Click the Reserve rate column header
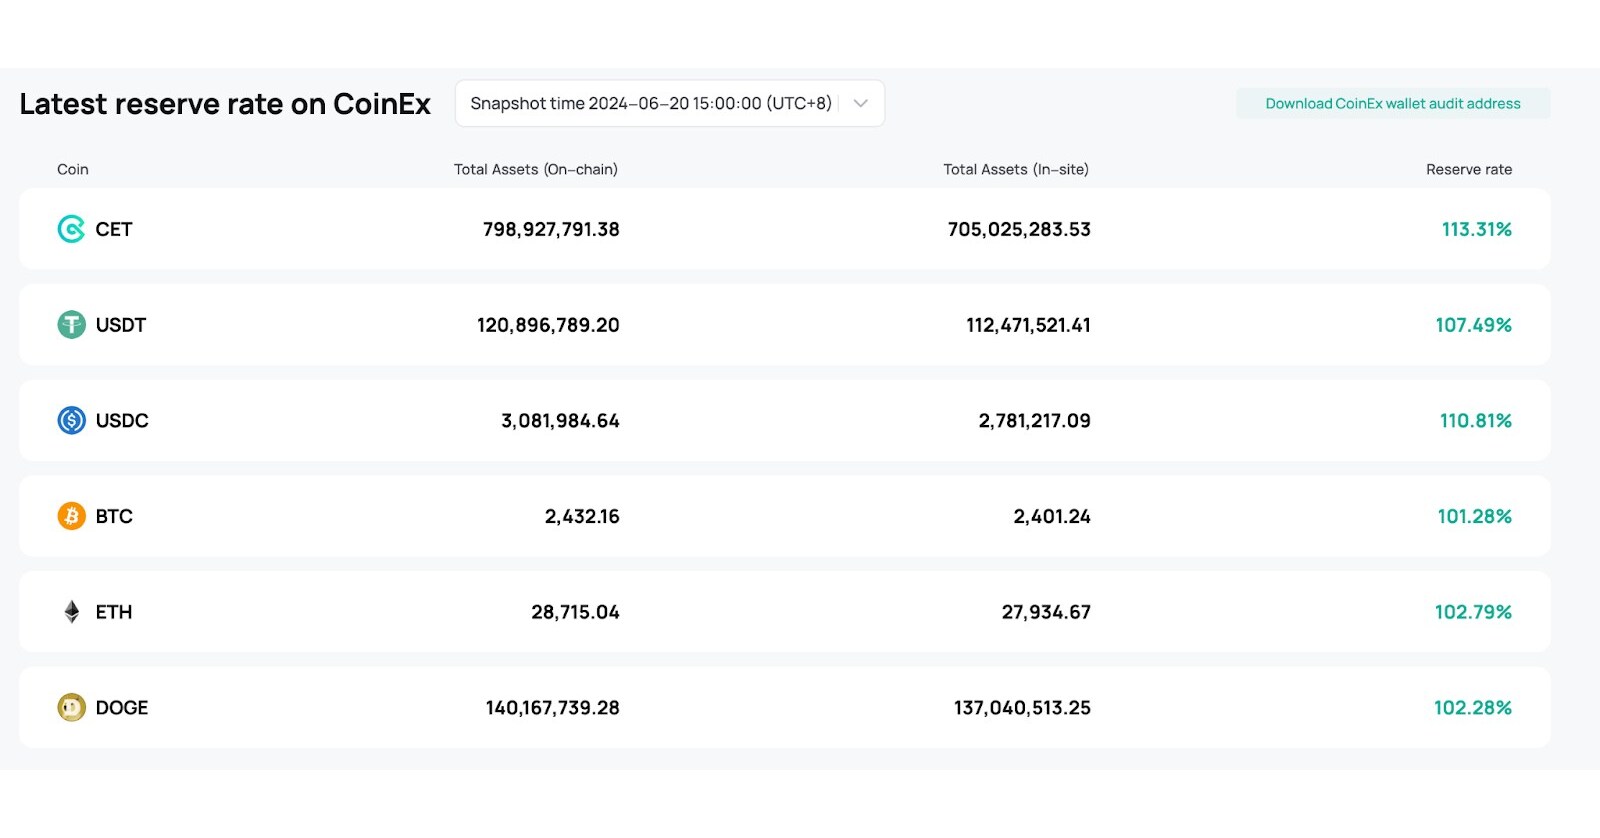The width and height of the screenshot is (1600, 838). pos(1468,170)
